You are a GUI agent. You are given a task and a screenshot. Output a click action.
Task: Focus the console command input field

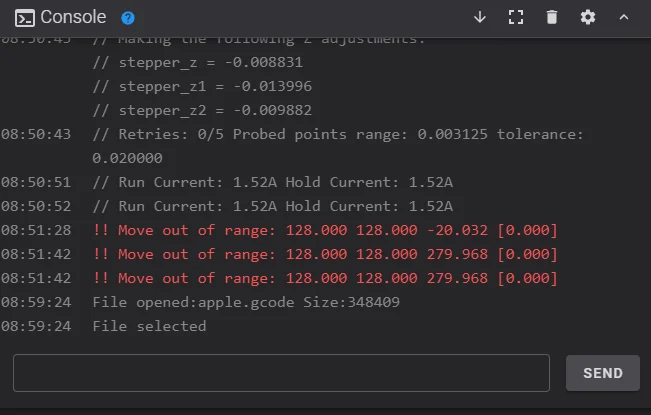[x=281, y=373]
